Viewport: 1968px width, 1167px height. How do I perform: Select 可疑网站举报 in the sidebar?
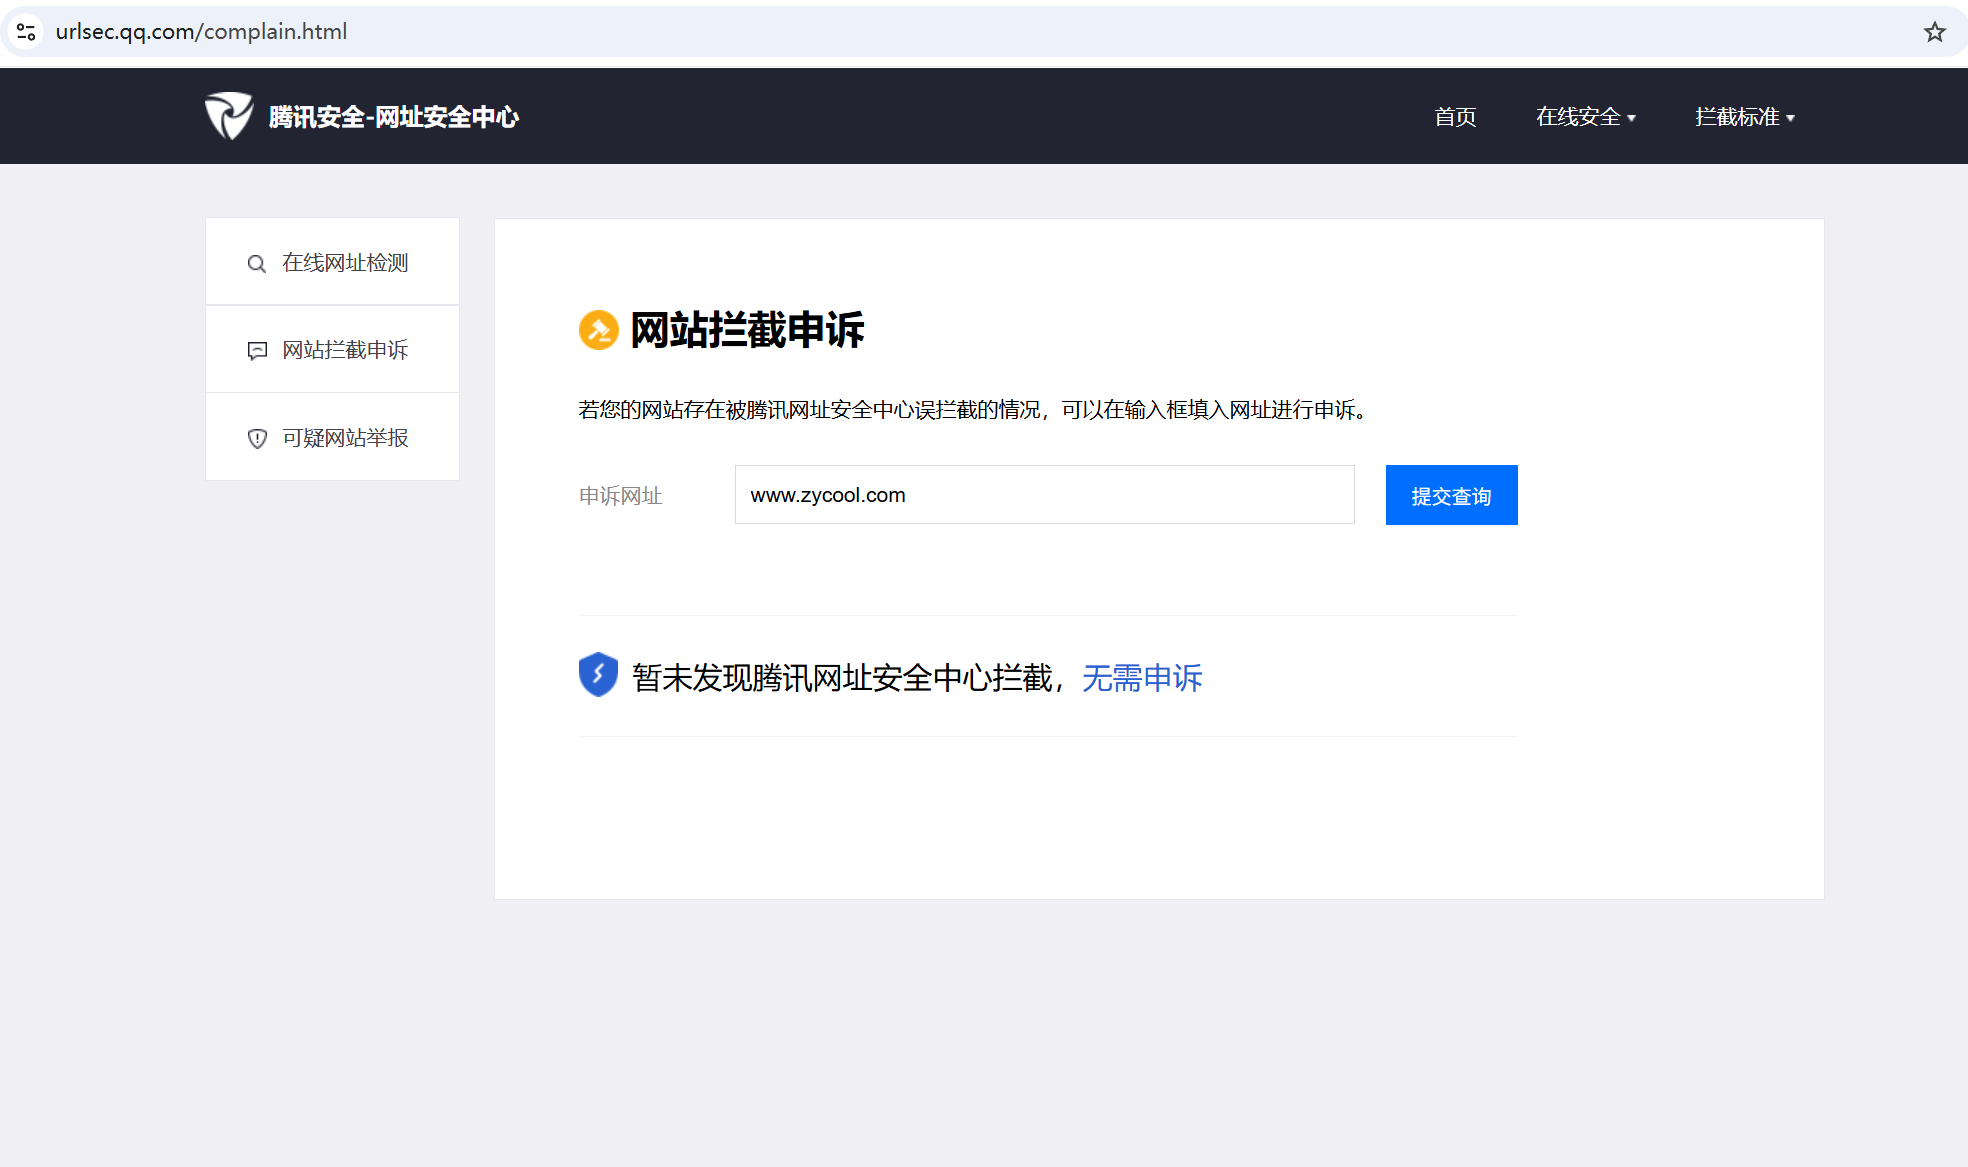(345, 438)
